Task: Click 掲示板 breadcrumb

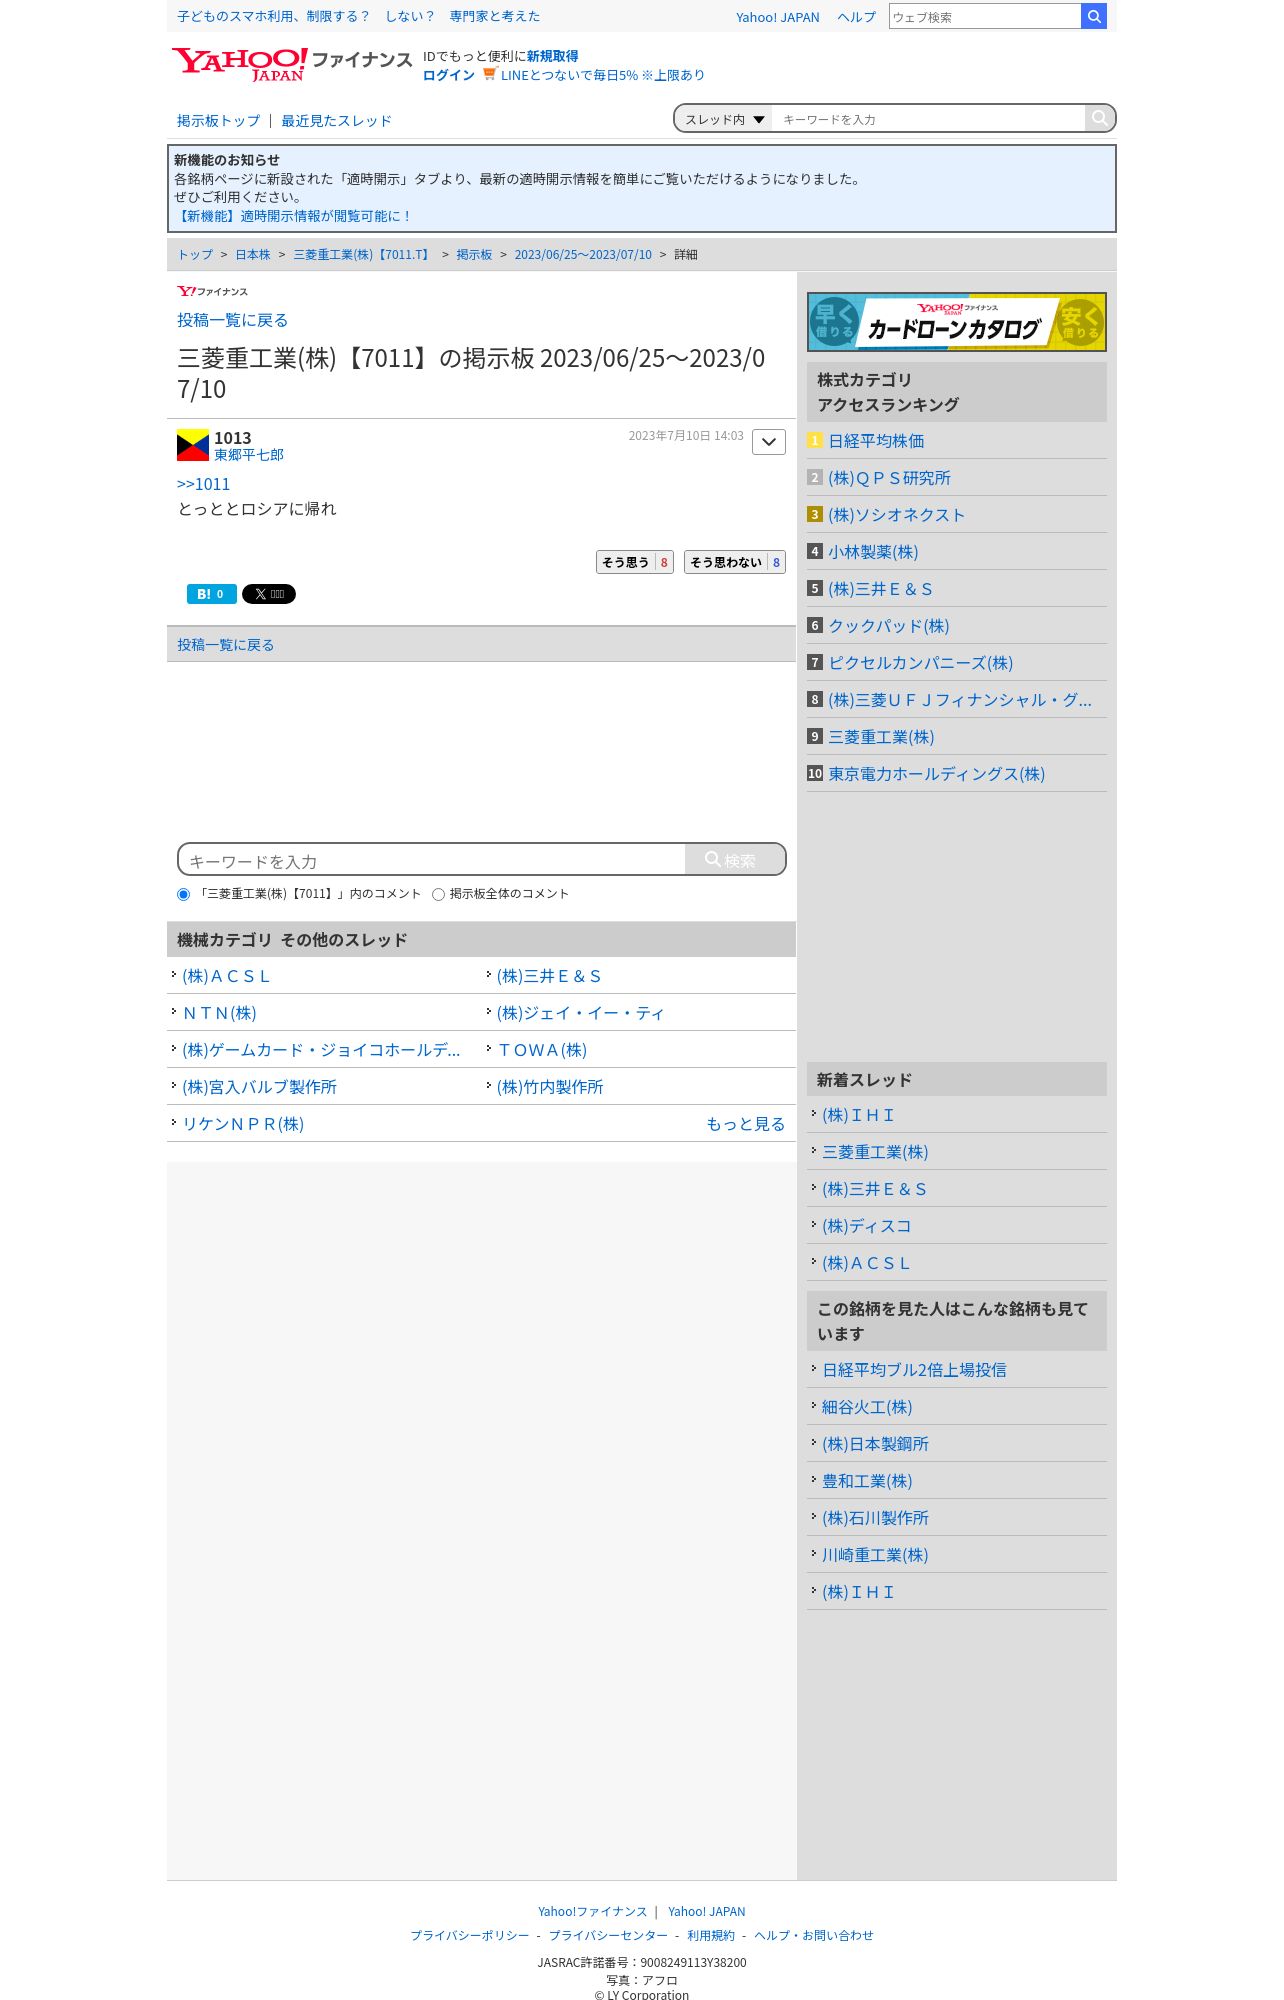Action: [x=474, y=255]
